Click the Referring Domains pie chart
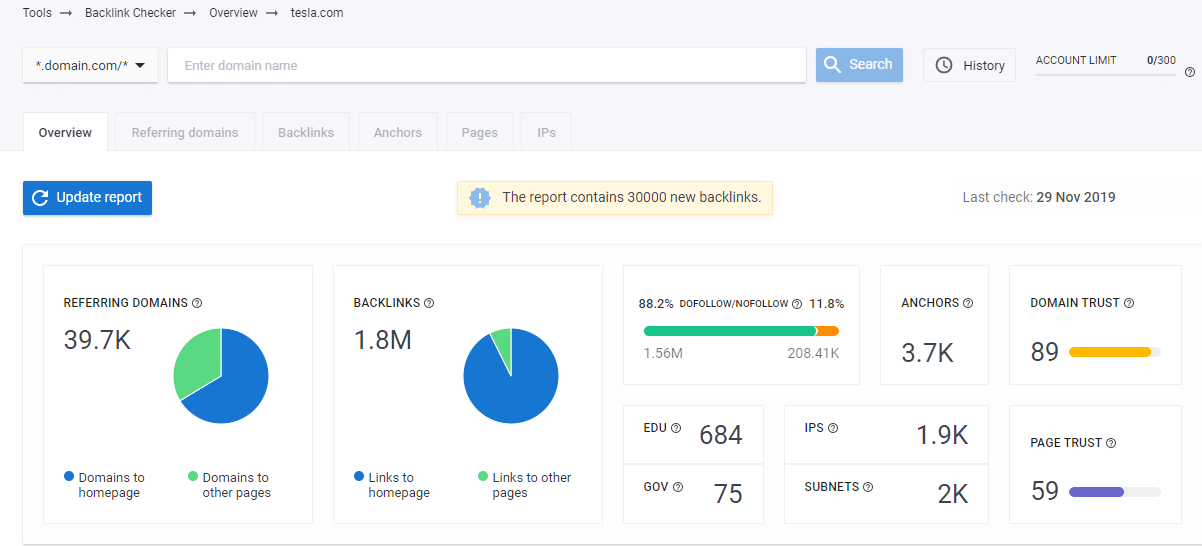 click(x=221, y=376)
